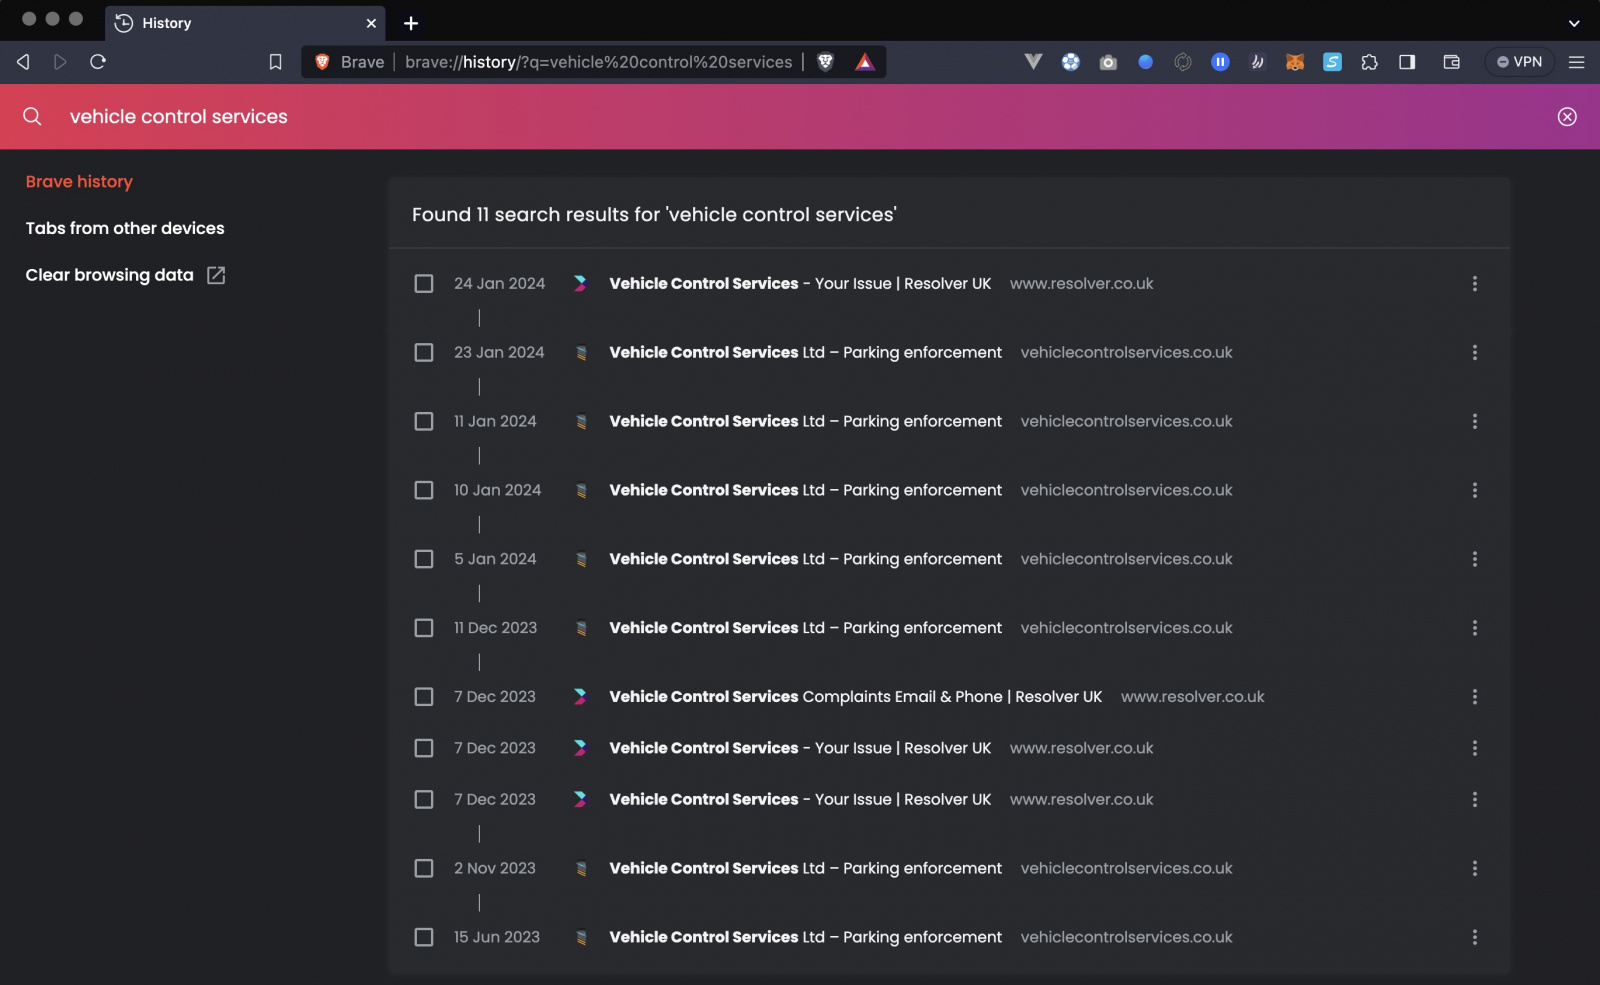Open actions menu for 2 Nov 2023 entry
Image resolution: width=1600 pixels, height=985 pixels.
click(1474, 869)
